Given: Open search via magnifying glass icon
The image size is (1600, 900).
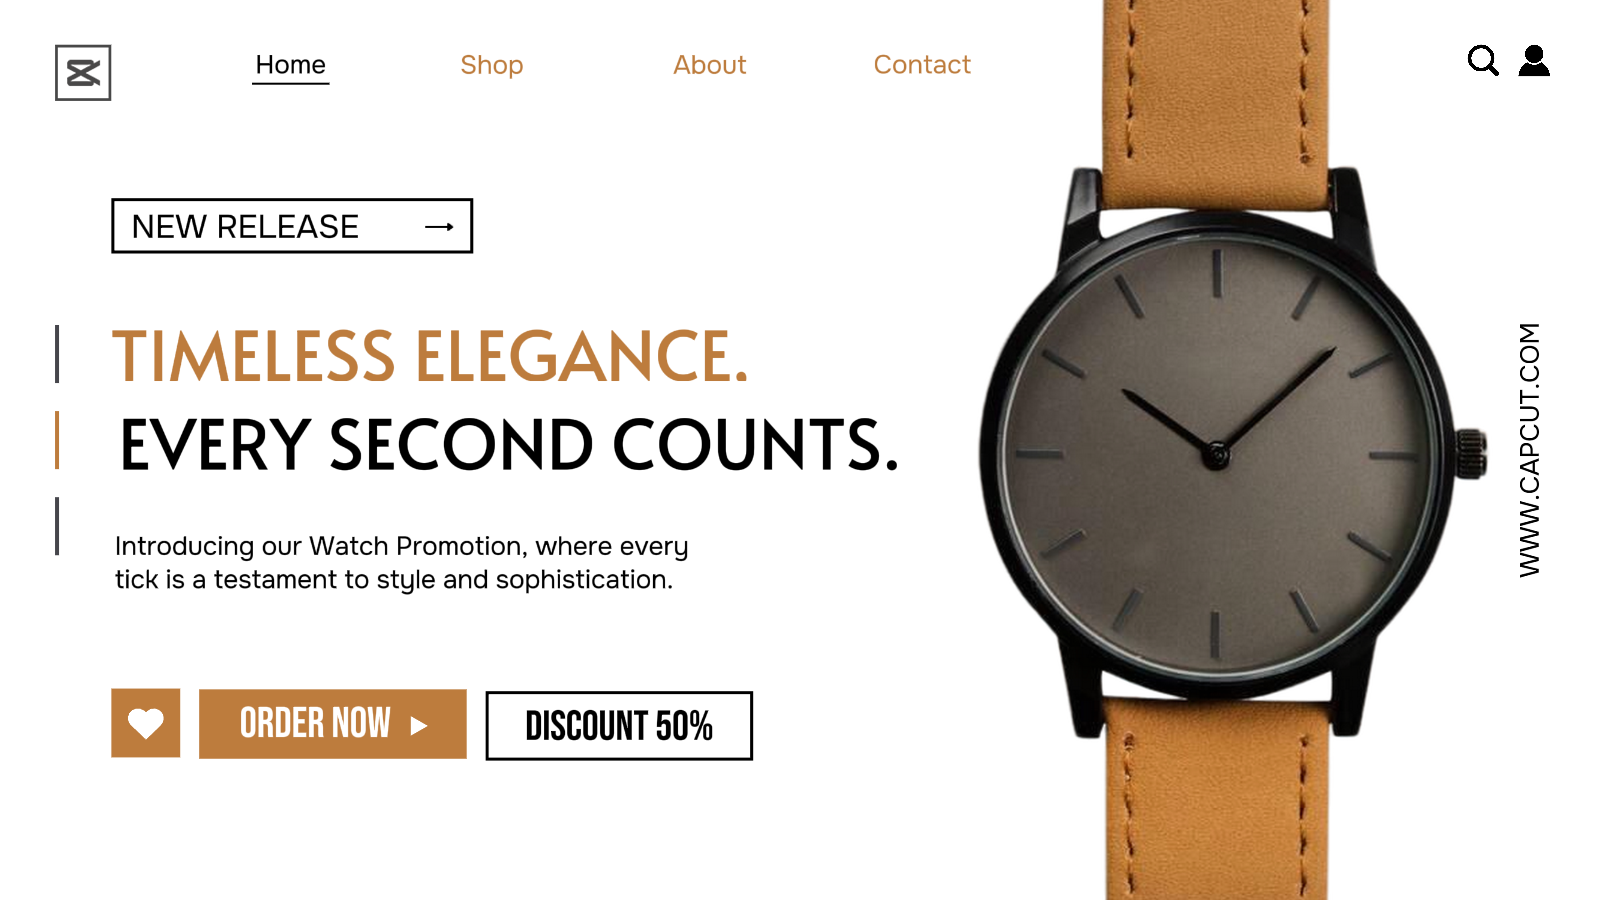Looking at the screenshot, I should [1483, 61].
